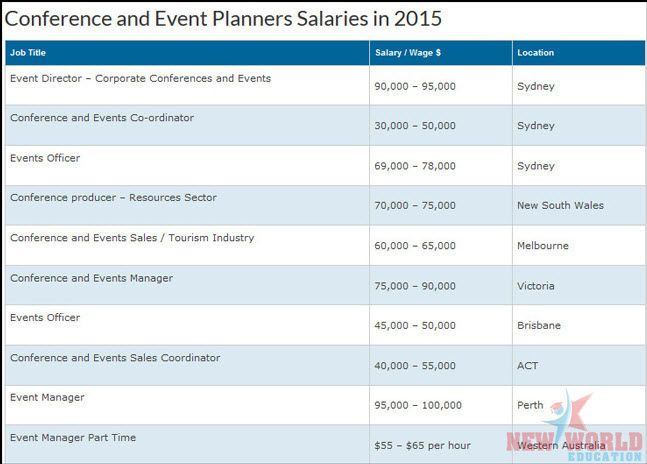This screenshot has width=647, height=464.
Task: Click the Conference and Events Co-ordinator job title
Action: click(x=102, y=118)
